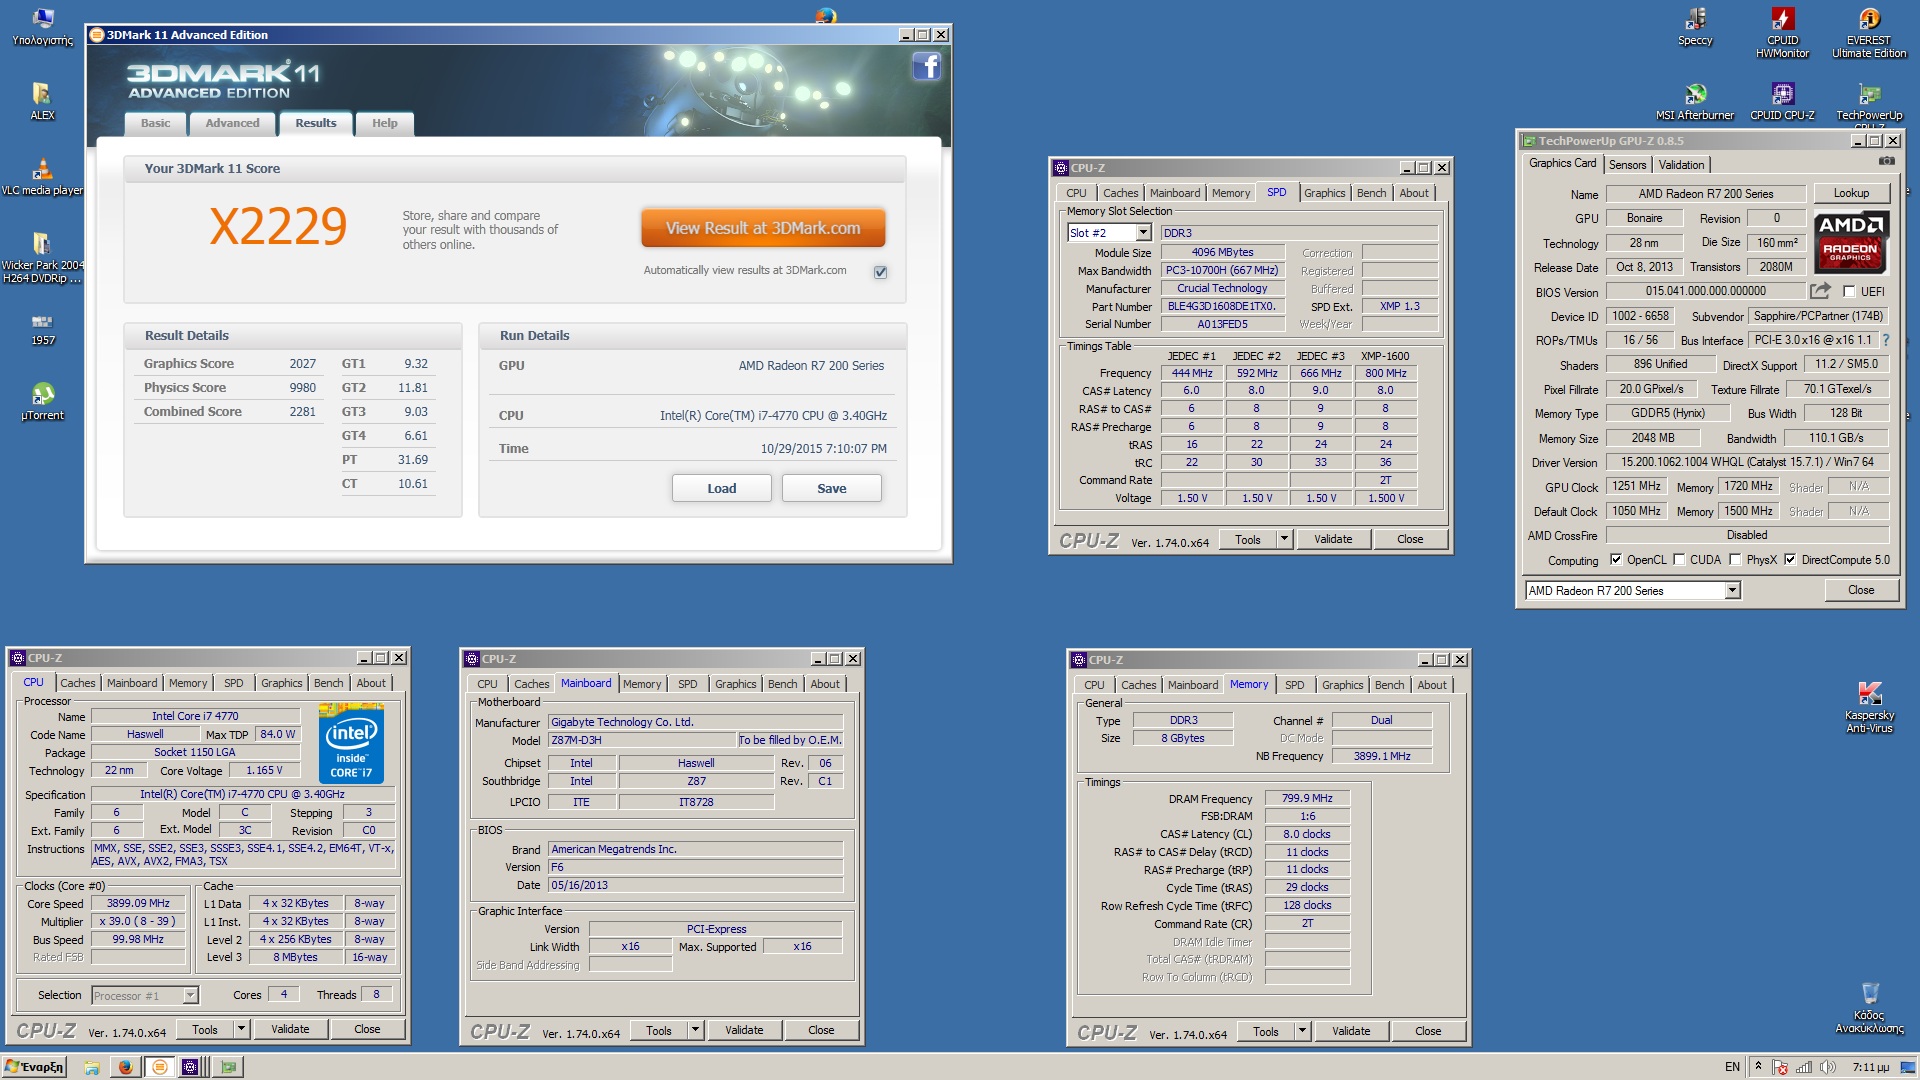Image resolution: width=1920 pixels, height=1080 pixels.
Task: Click the AMD Radeon logo in GPU-Z
Action: [1850, 242]
